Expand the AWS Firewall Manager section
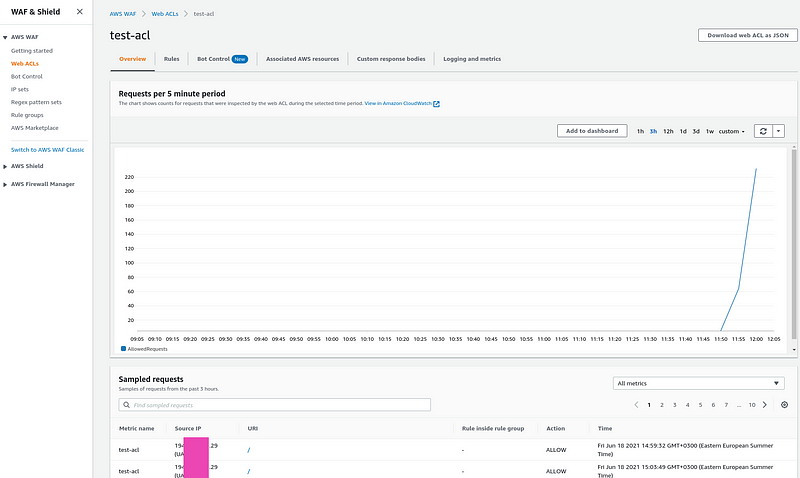 click(5, 184)
